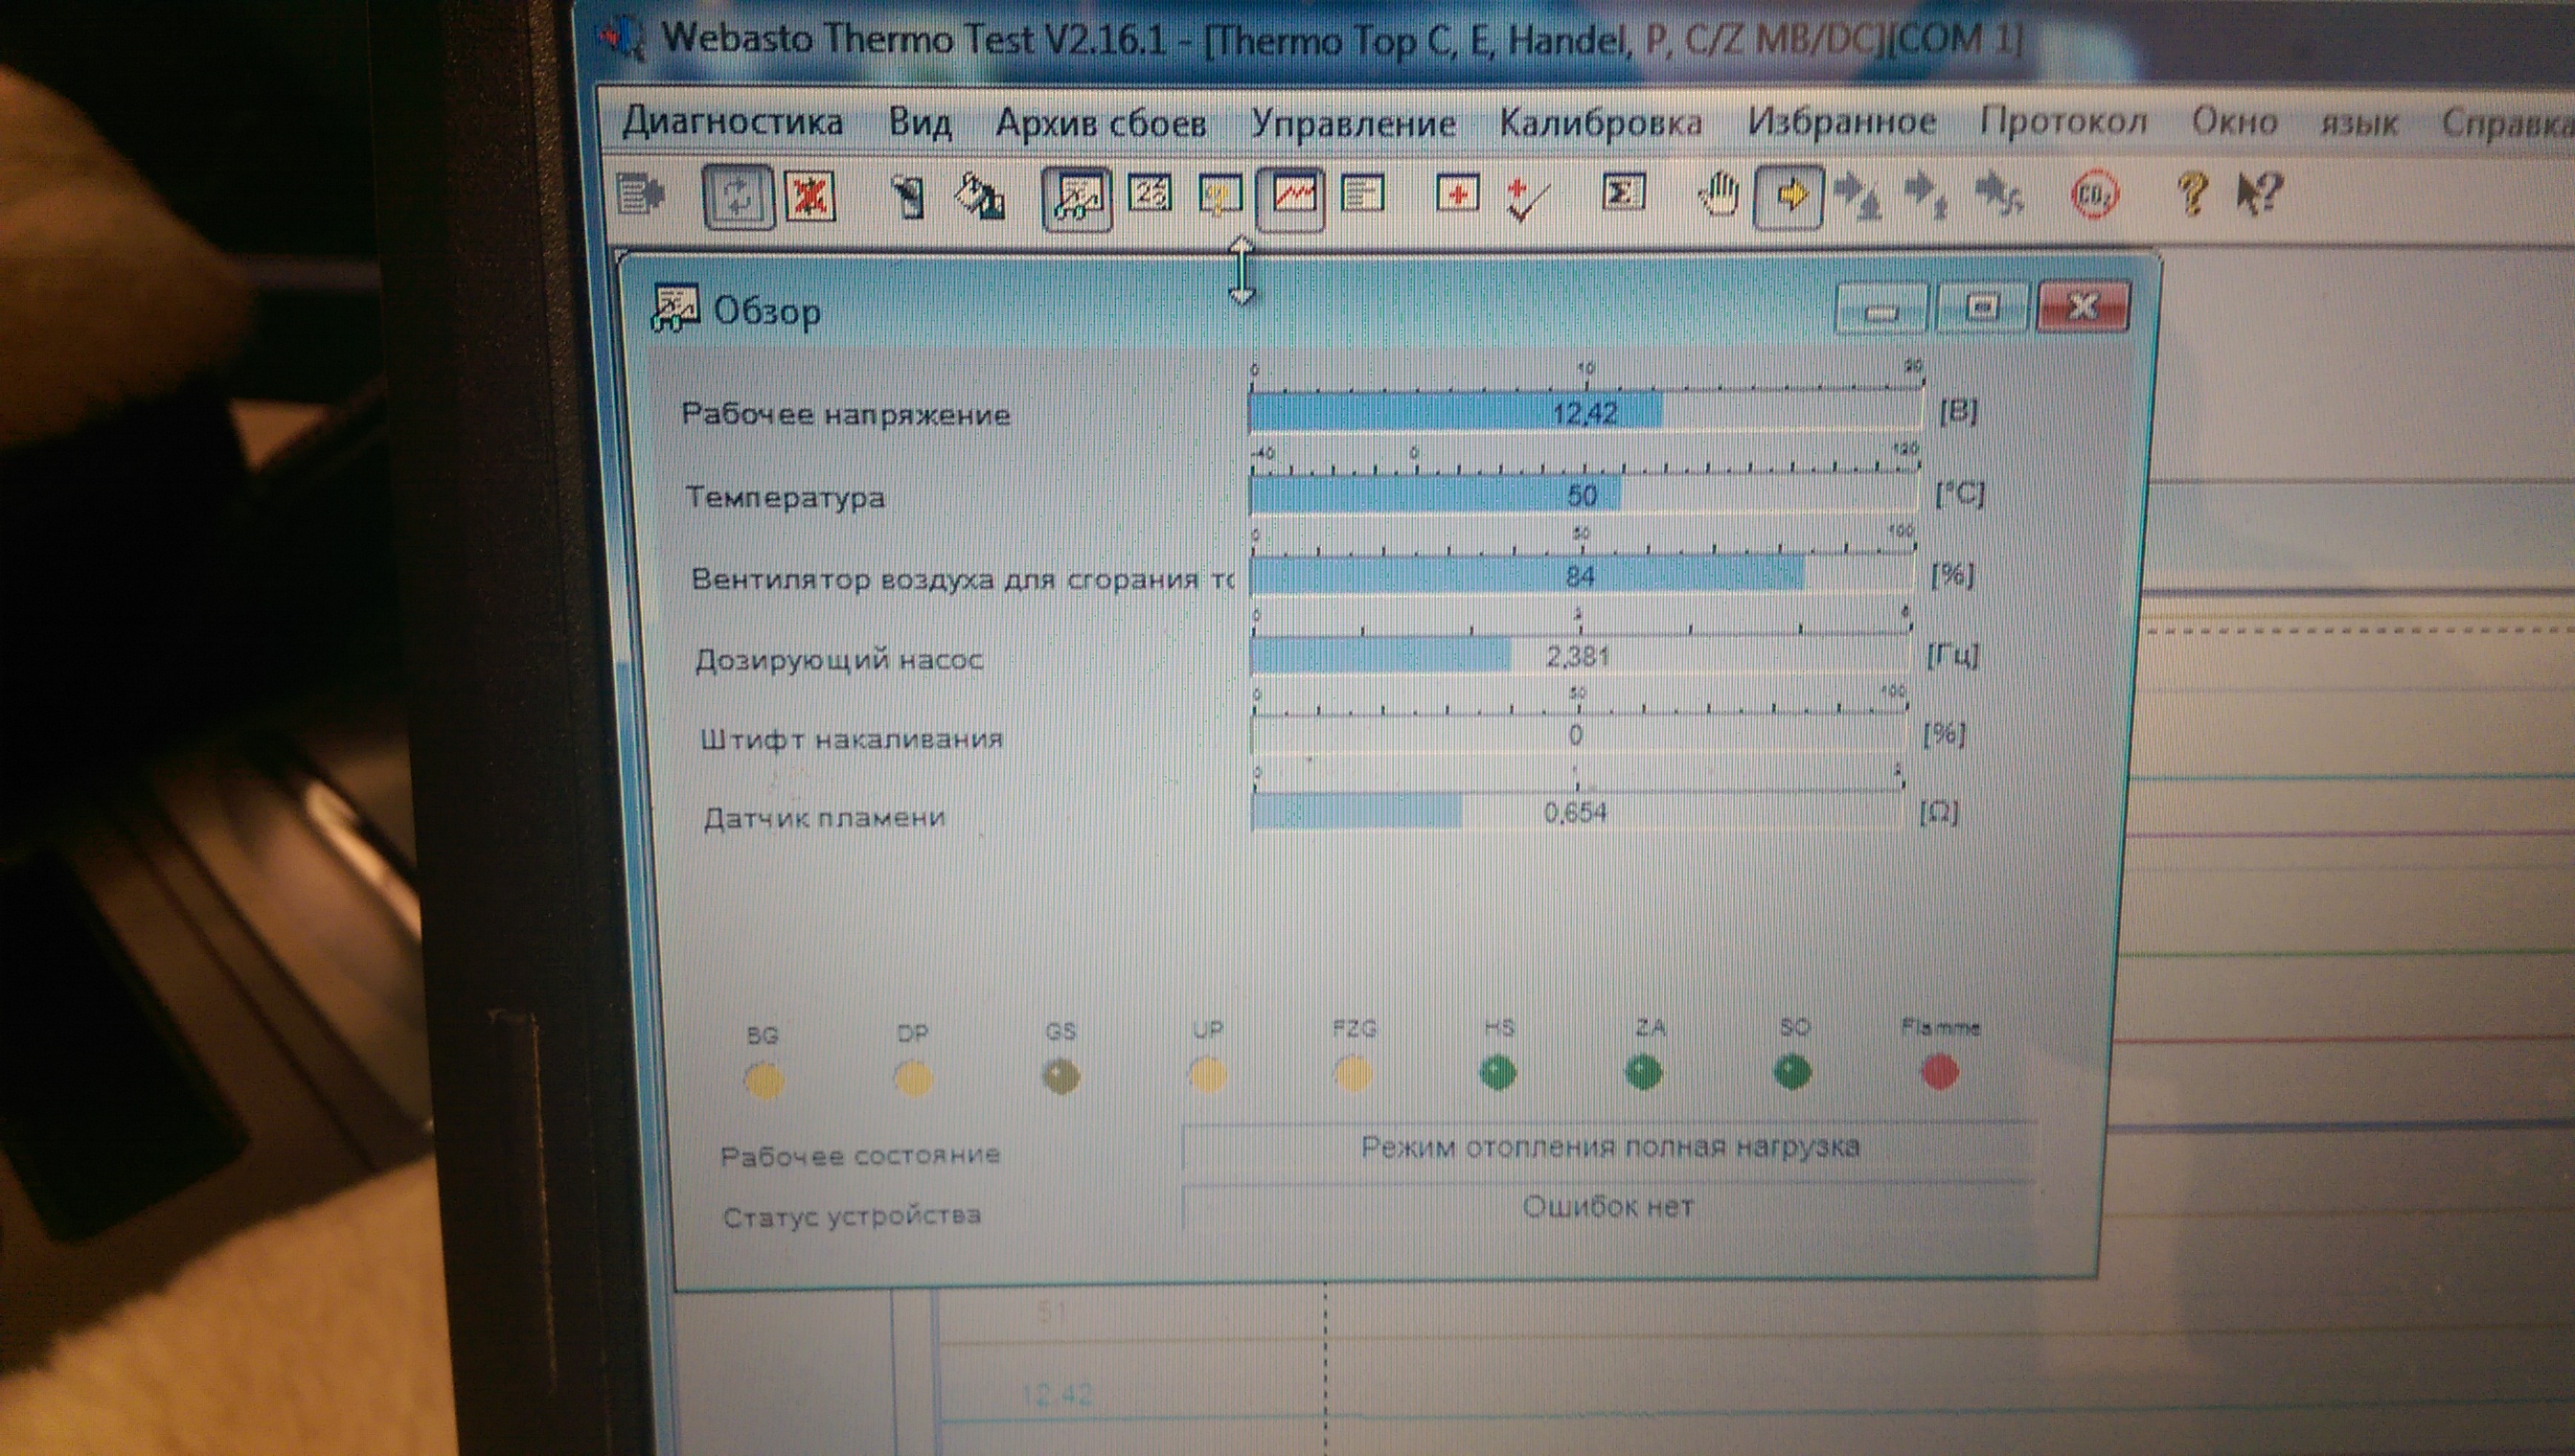Click the Рабочее состояние status field
This screenshot has height=1456, width=2575.
coord(1608,1147)
